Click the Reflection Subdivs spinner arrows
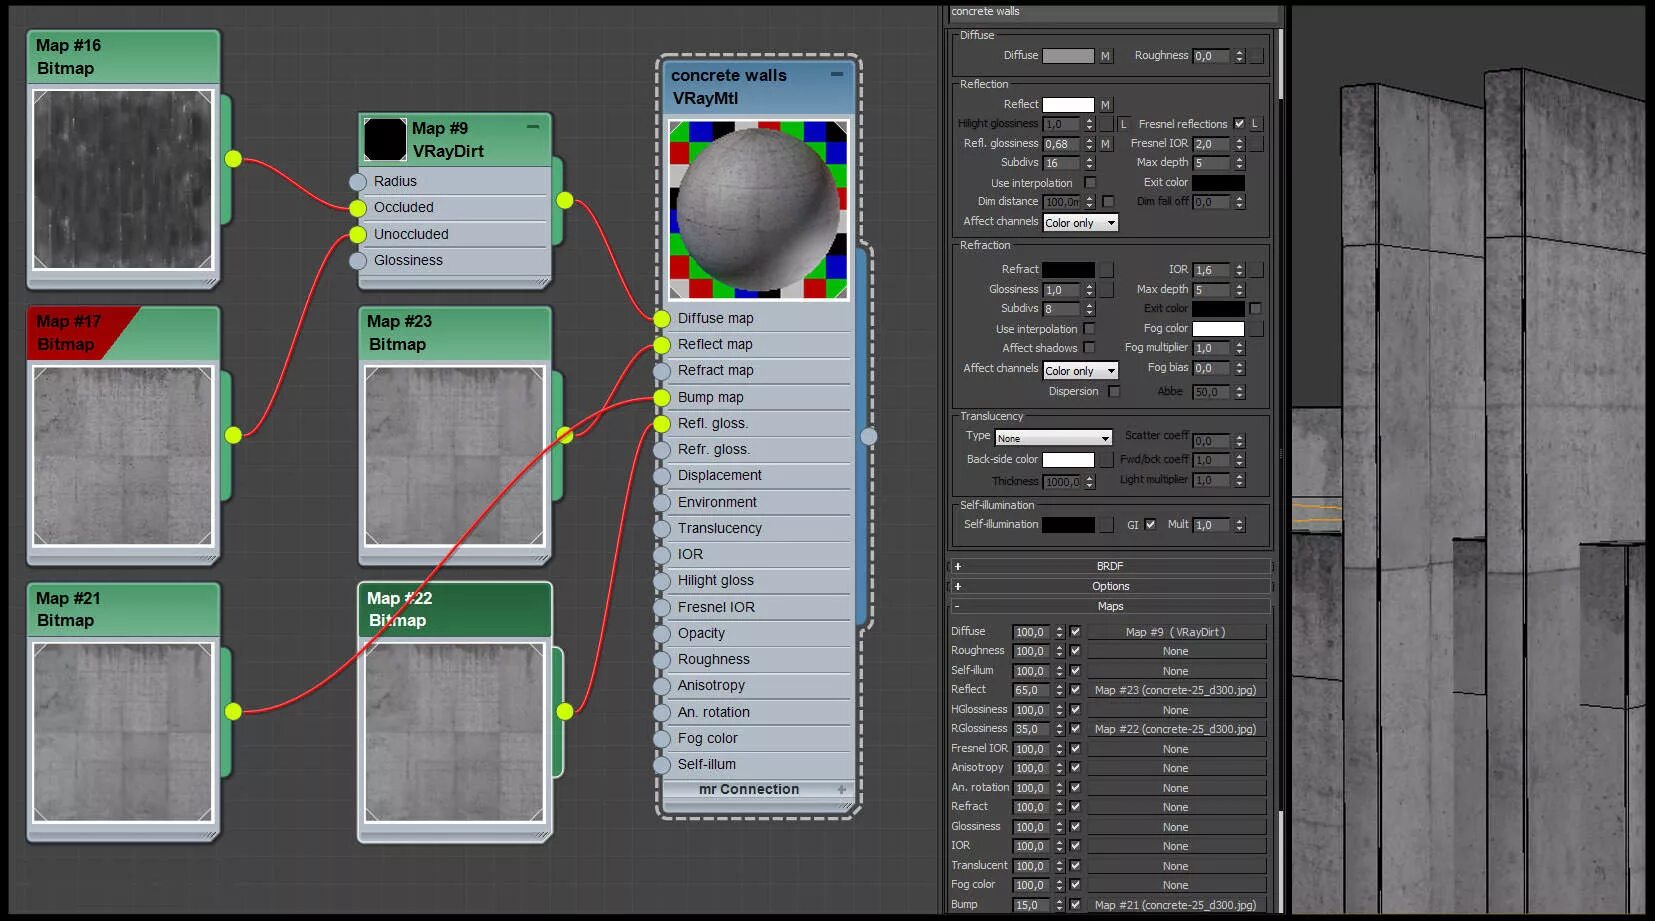Image resolution: width=1655 pixels, height=921 pixels. [x=1090, y=163]
